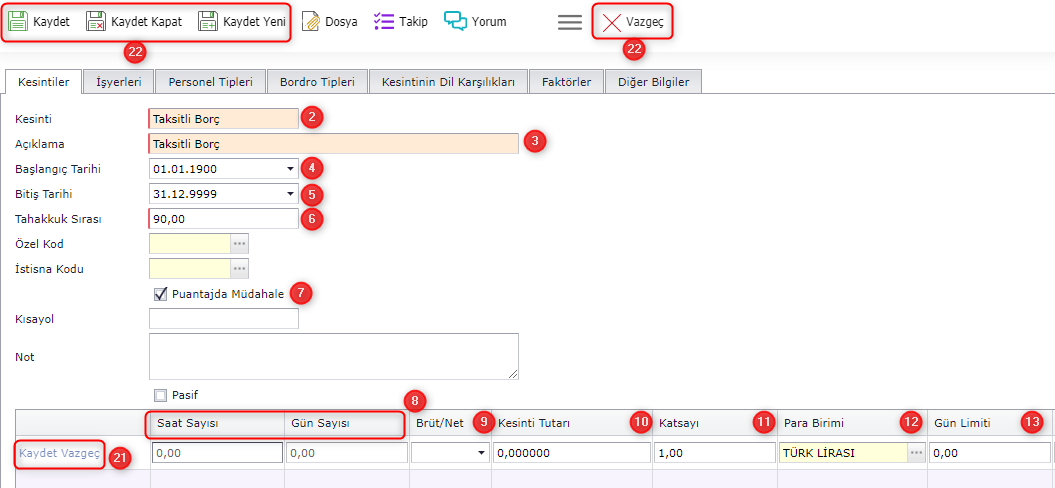Click the red X Vazgeç icon

pyautogui.click(x=612, y=22)
